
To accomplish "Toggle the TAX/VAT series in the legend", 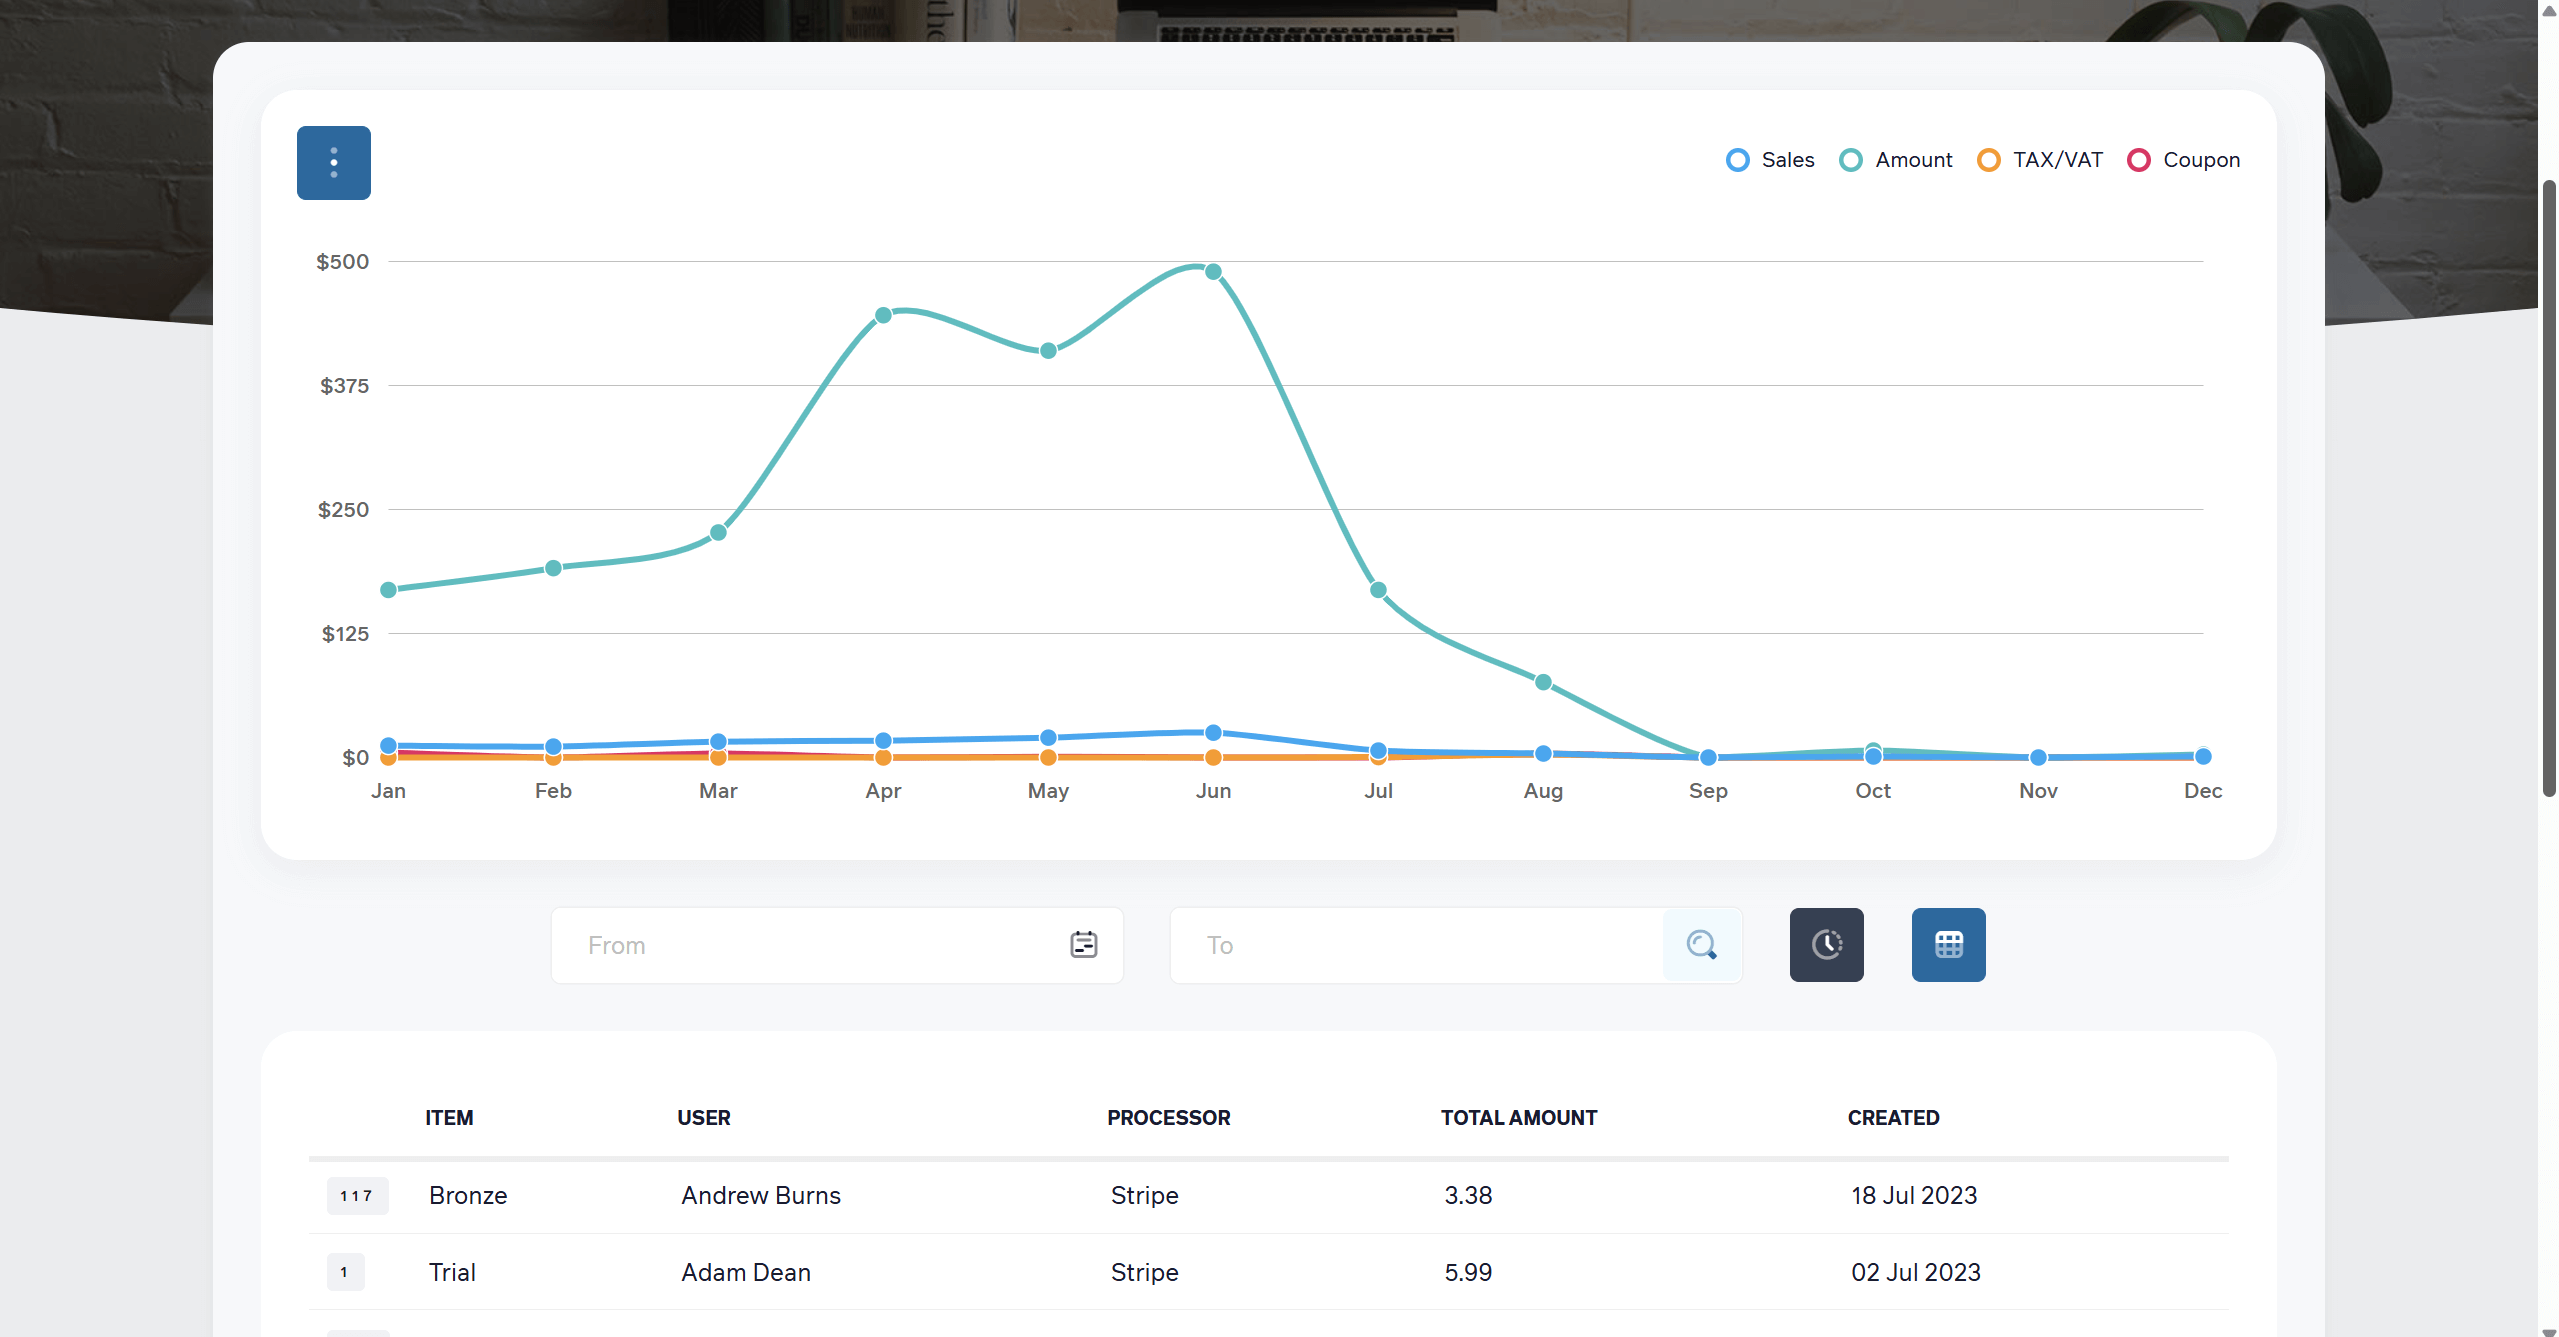I will [x=2040, y=160].
